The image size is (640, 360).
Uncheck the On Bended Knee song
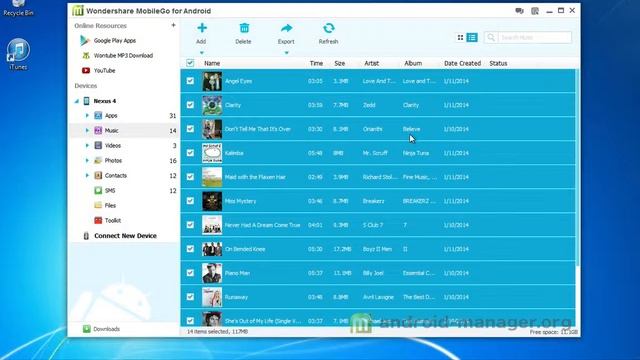pyautogui.click(x=190, y=249)
